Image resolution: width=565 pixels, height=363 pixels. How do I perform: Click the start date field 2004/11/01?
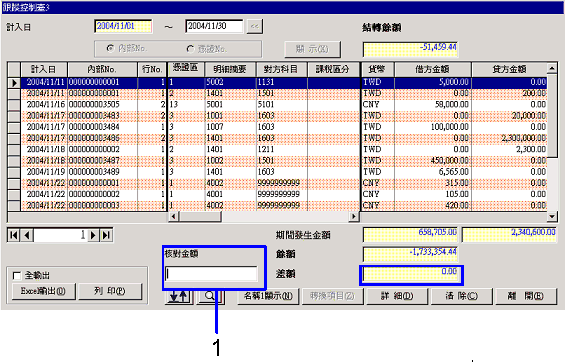(123, 26)
